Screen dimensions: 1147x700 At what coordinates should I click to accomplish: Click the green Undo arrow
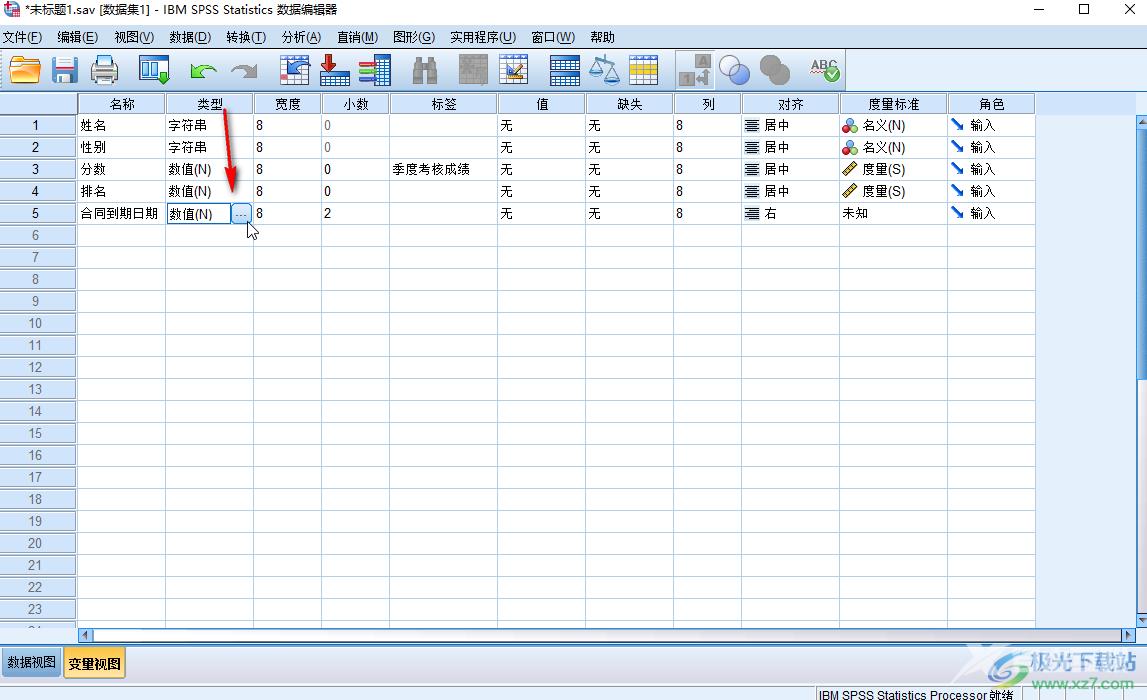(x=203, y=71)
